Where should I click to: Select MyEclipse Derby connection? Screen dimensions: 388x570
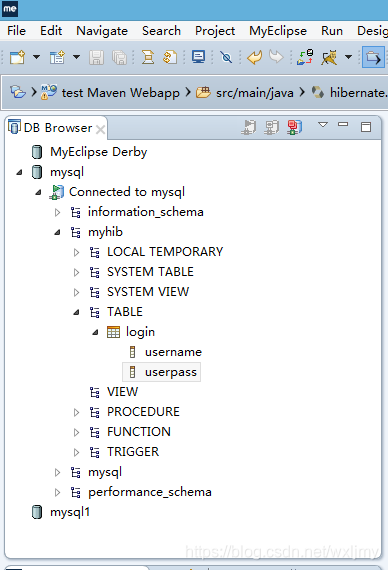pos(99,152)
